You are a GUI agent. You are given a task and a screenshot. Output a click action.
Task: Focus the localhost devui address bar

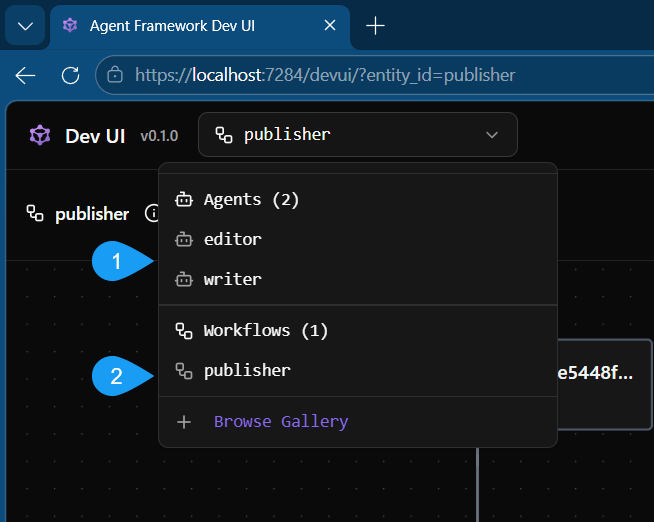click(375, 75)
